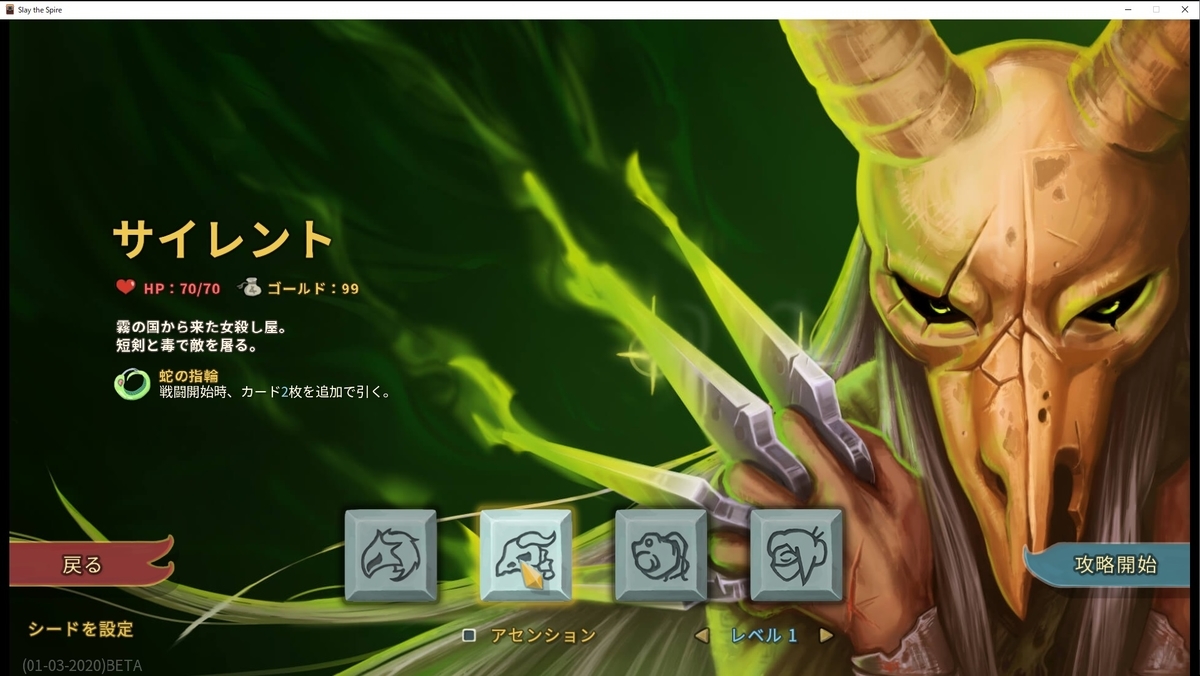This screenshot has height=676, width=1200.
Task: Maximize the Slay the Spire window
Action: tap(1156, 9)
